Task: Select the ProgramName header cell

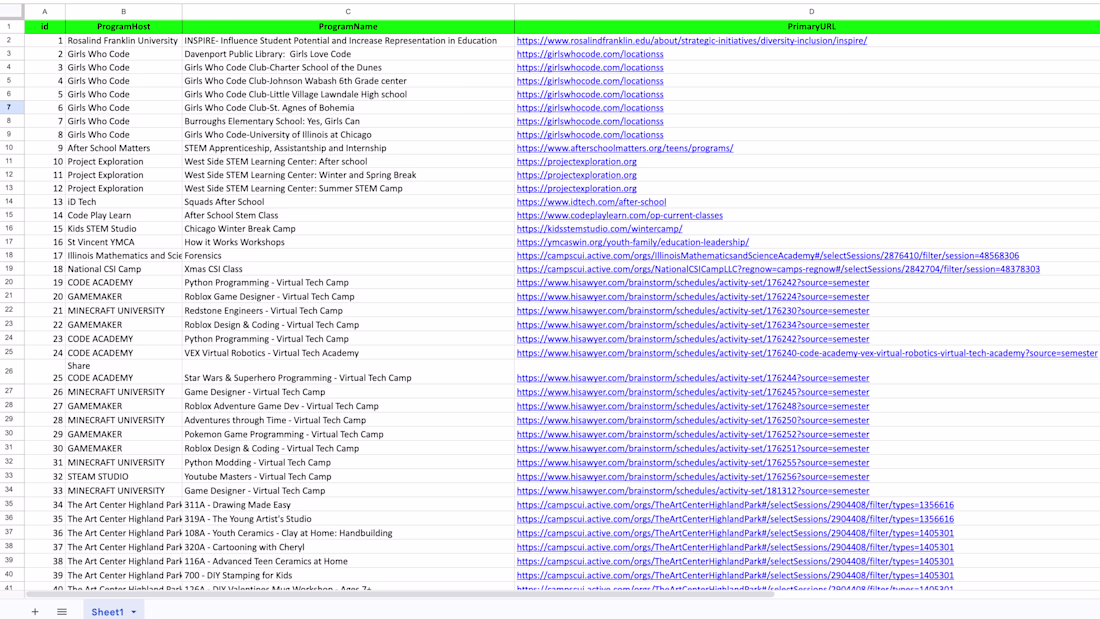Action: click(x=348, y=27)
